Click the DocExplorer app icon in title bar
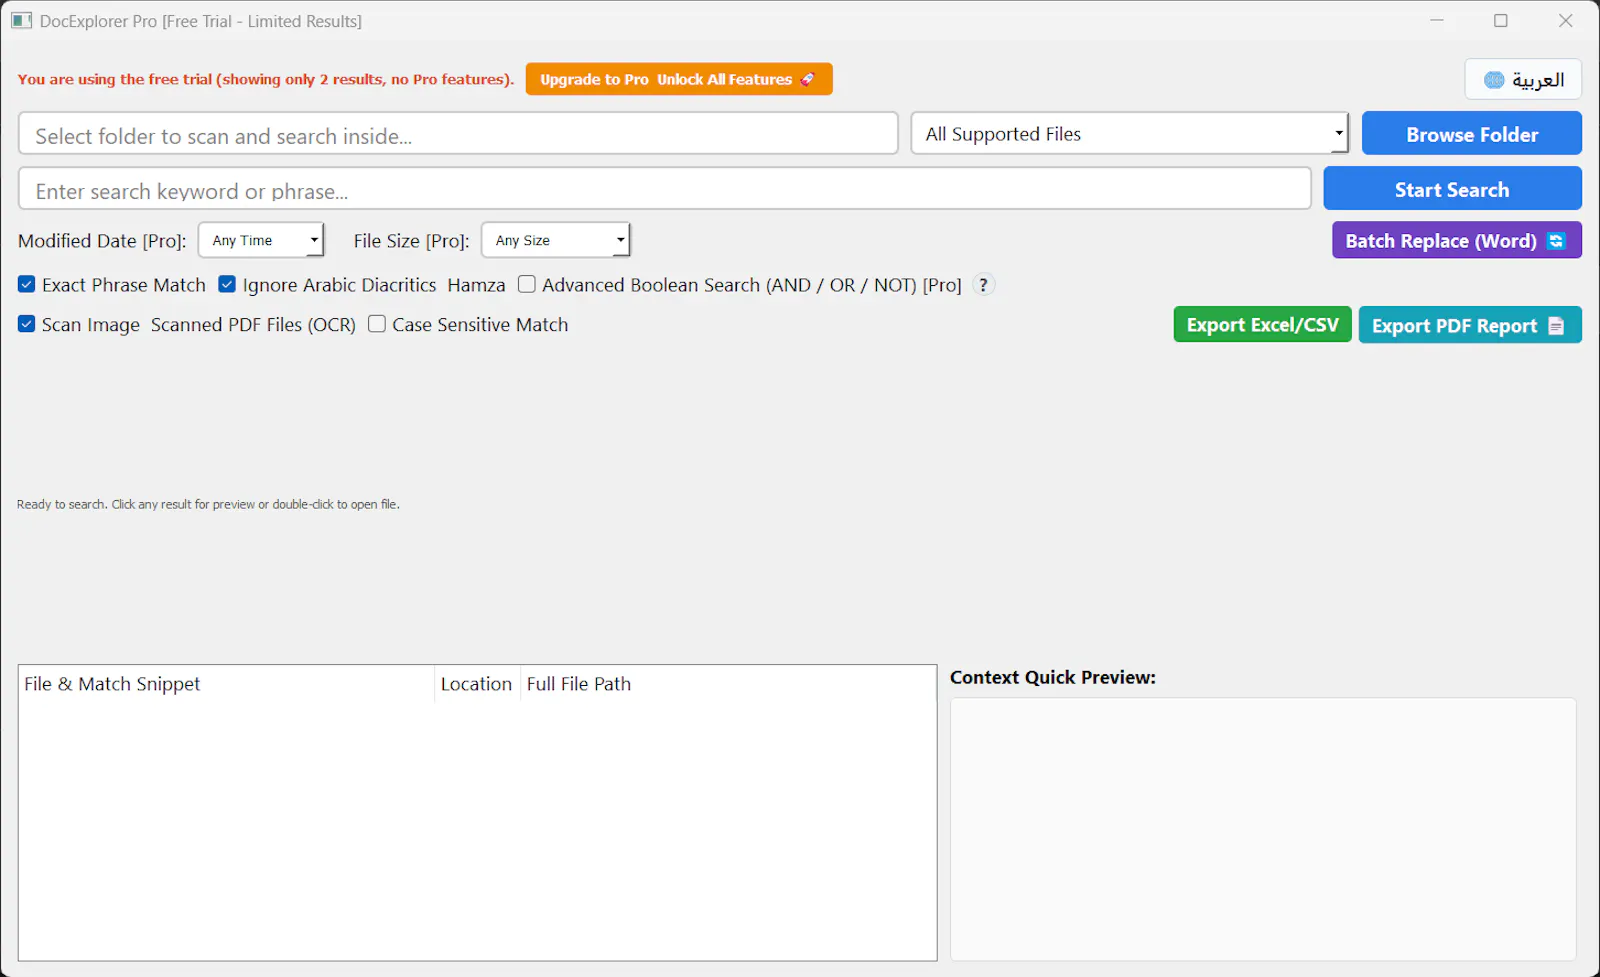Screen dimensions: 1600x977 [x=22, y=21]
